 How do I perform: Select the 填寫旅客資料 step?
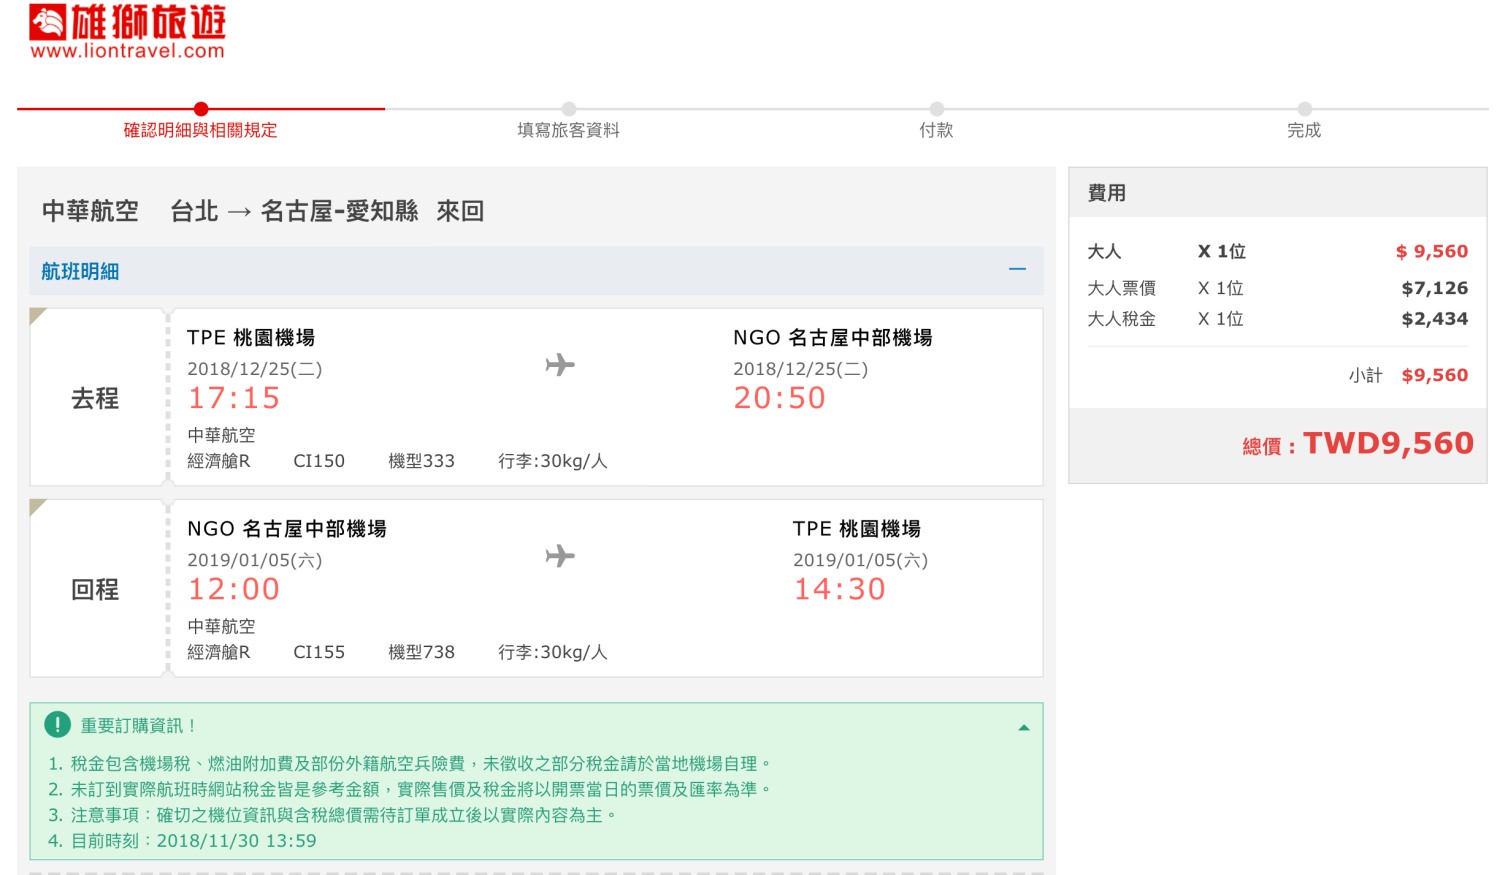(568, 130)
